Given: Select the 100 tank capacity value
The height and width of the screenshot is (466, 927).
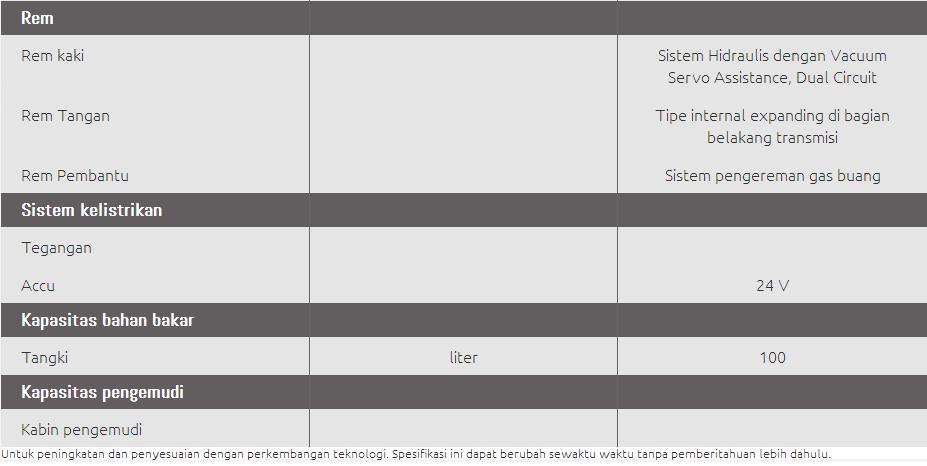Looking at the screenshot, I should point(772,358).
